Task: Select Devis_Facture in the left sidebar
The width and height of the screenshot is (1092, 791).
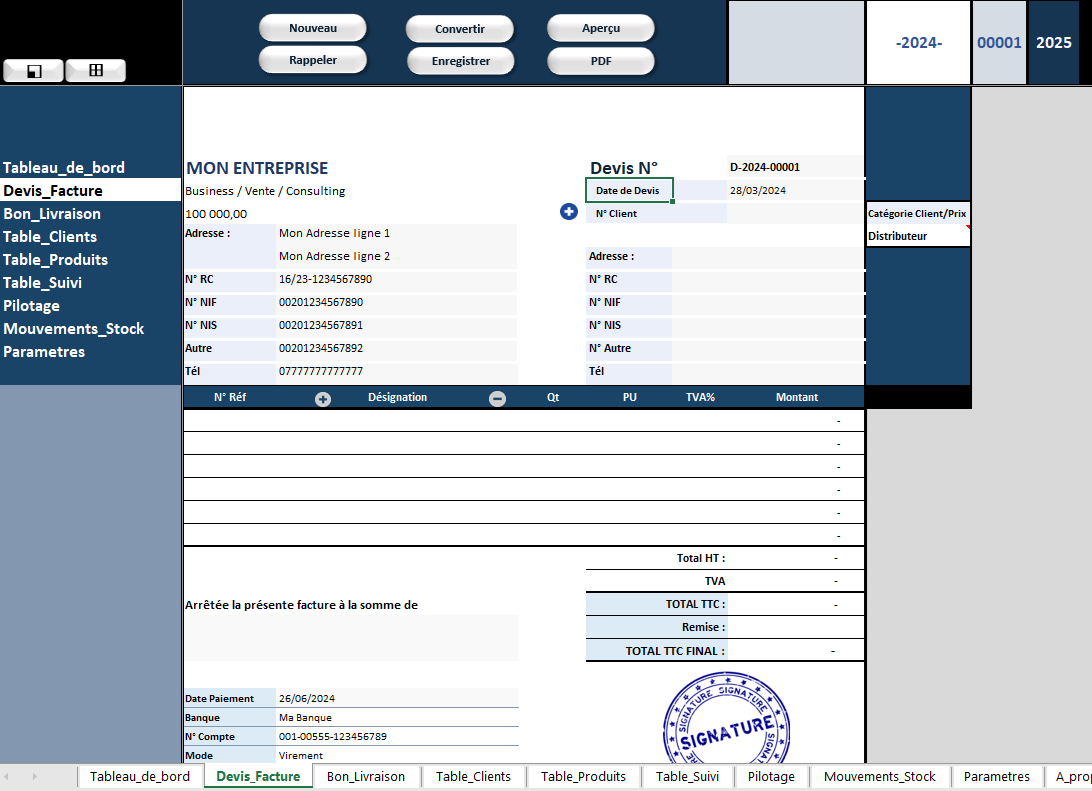Action: point(91,190)
